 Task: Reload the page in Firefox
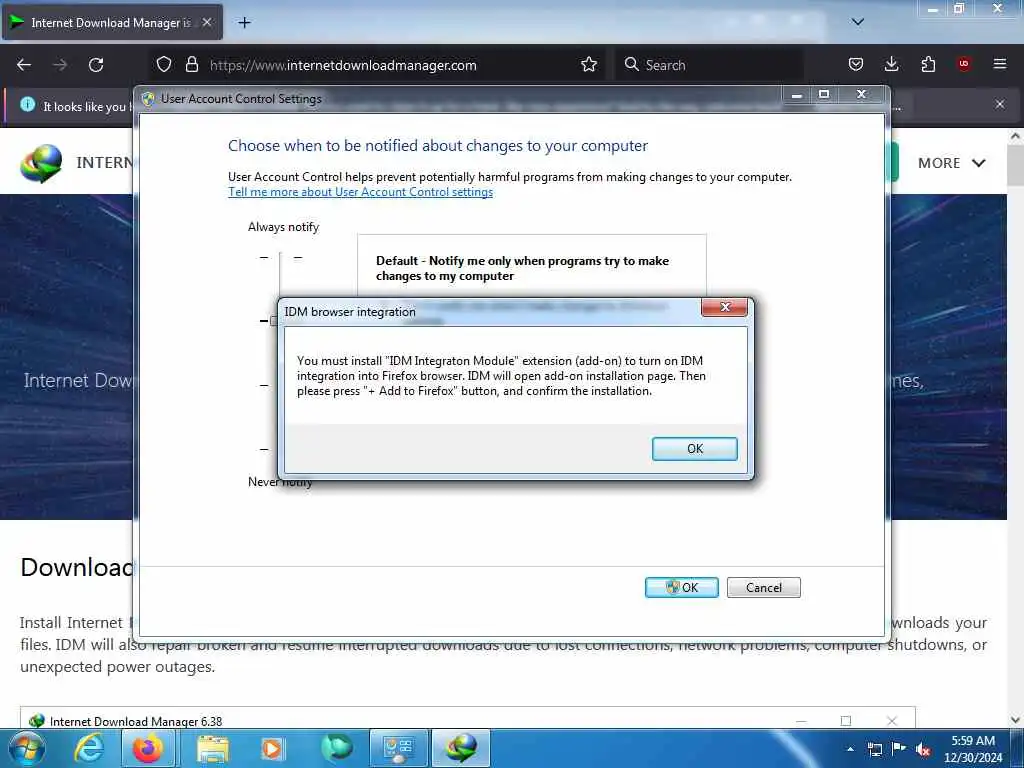click(x=96, y=65)
